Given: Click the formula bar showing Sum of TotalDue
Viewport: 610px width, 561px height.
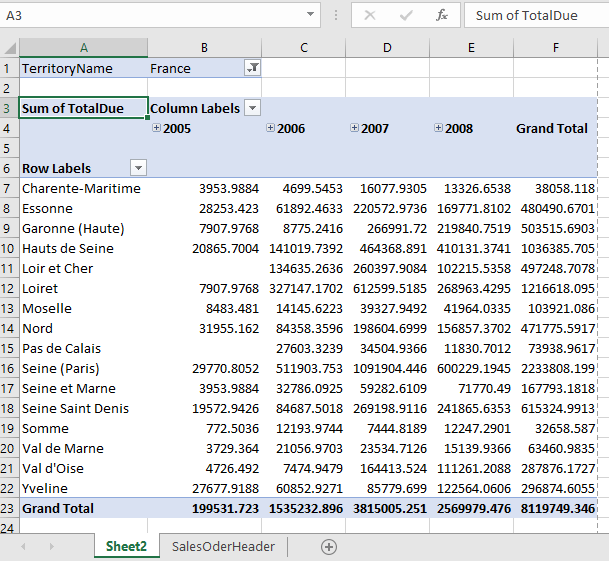Looking at the screenshot, I should coord(537,16).
